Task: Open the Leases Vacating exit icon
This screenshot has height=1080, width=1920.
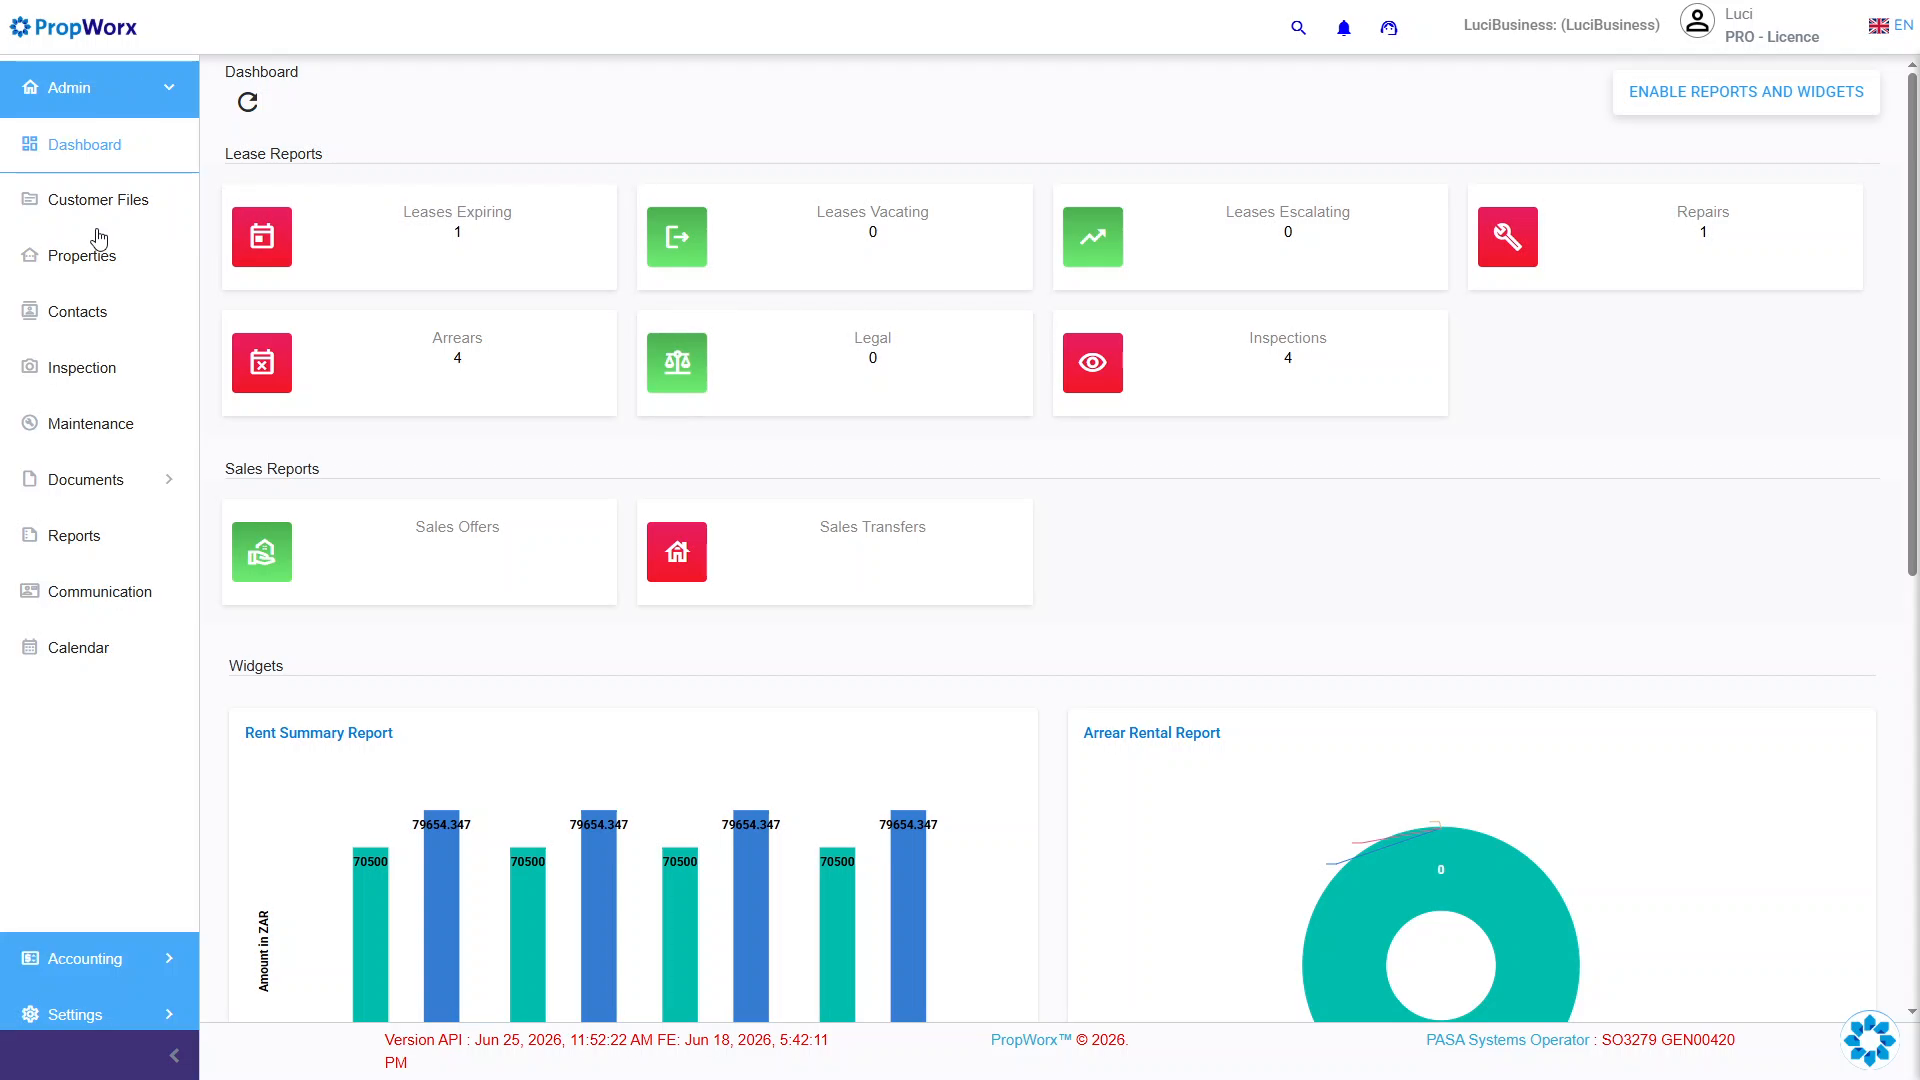Action: pos(677,237)
